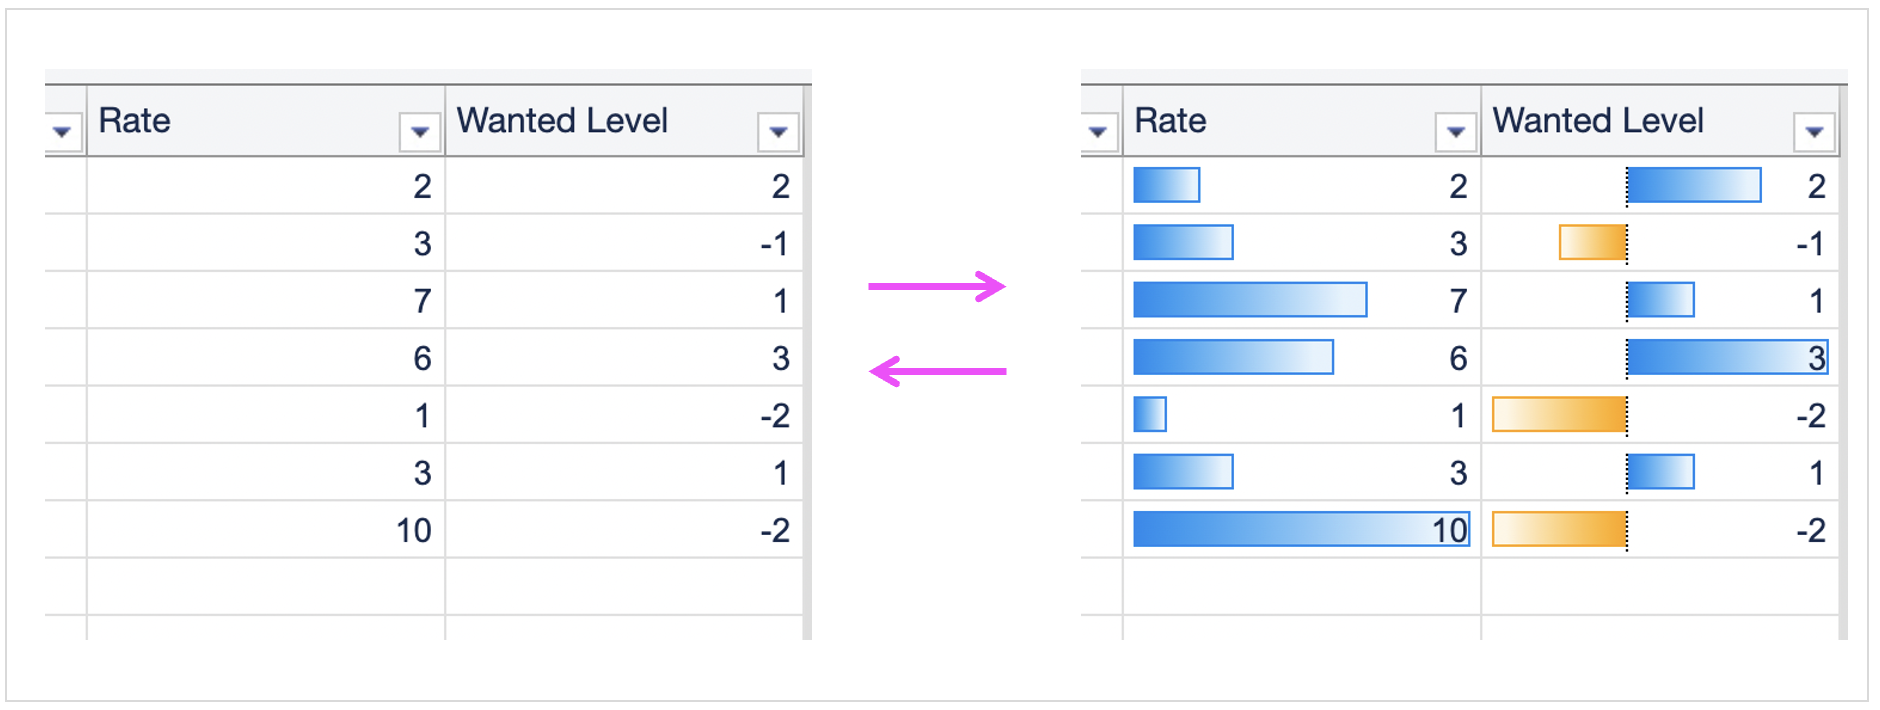Image resolution: width=1880 pixels, height=710 pixels.
Task: Click the cut-off dropdown arrow left of plain-table Rate
Action: click(62, 132)
